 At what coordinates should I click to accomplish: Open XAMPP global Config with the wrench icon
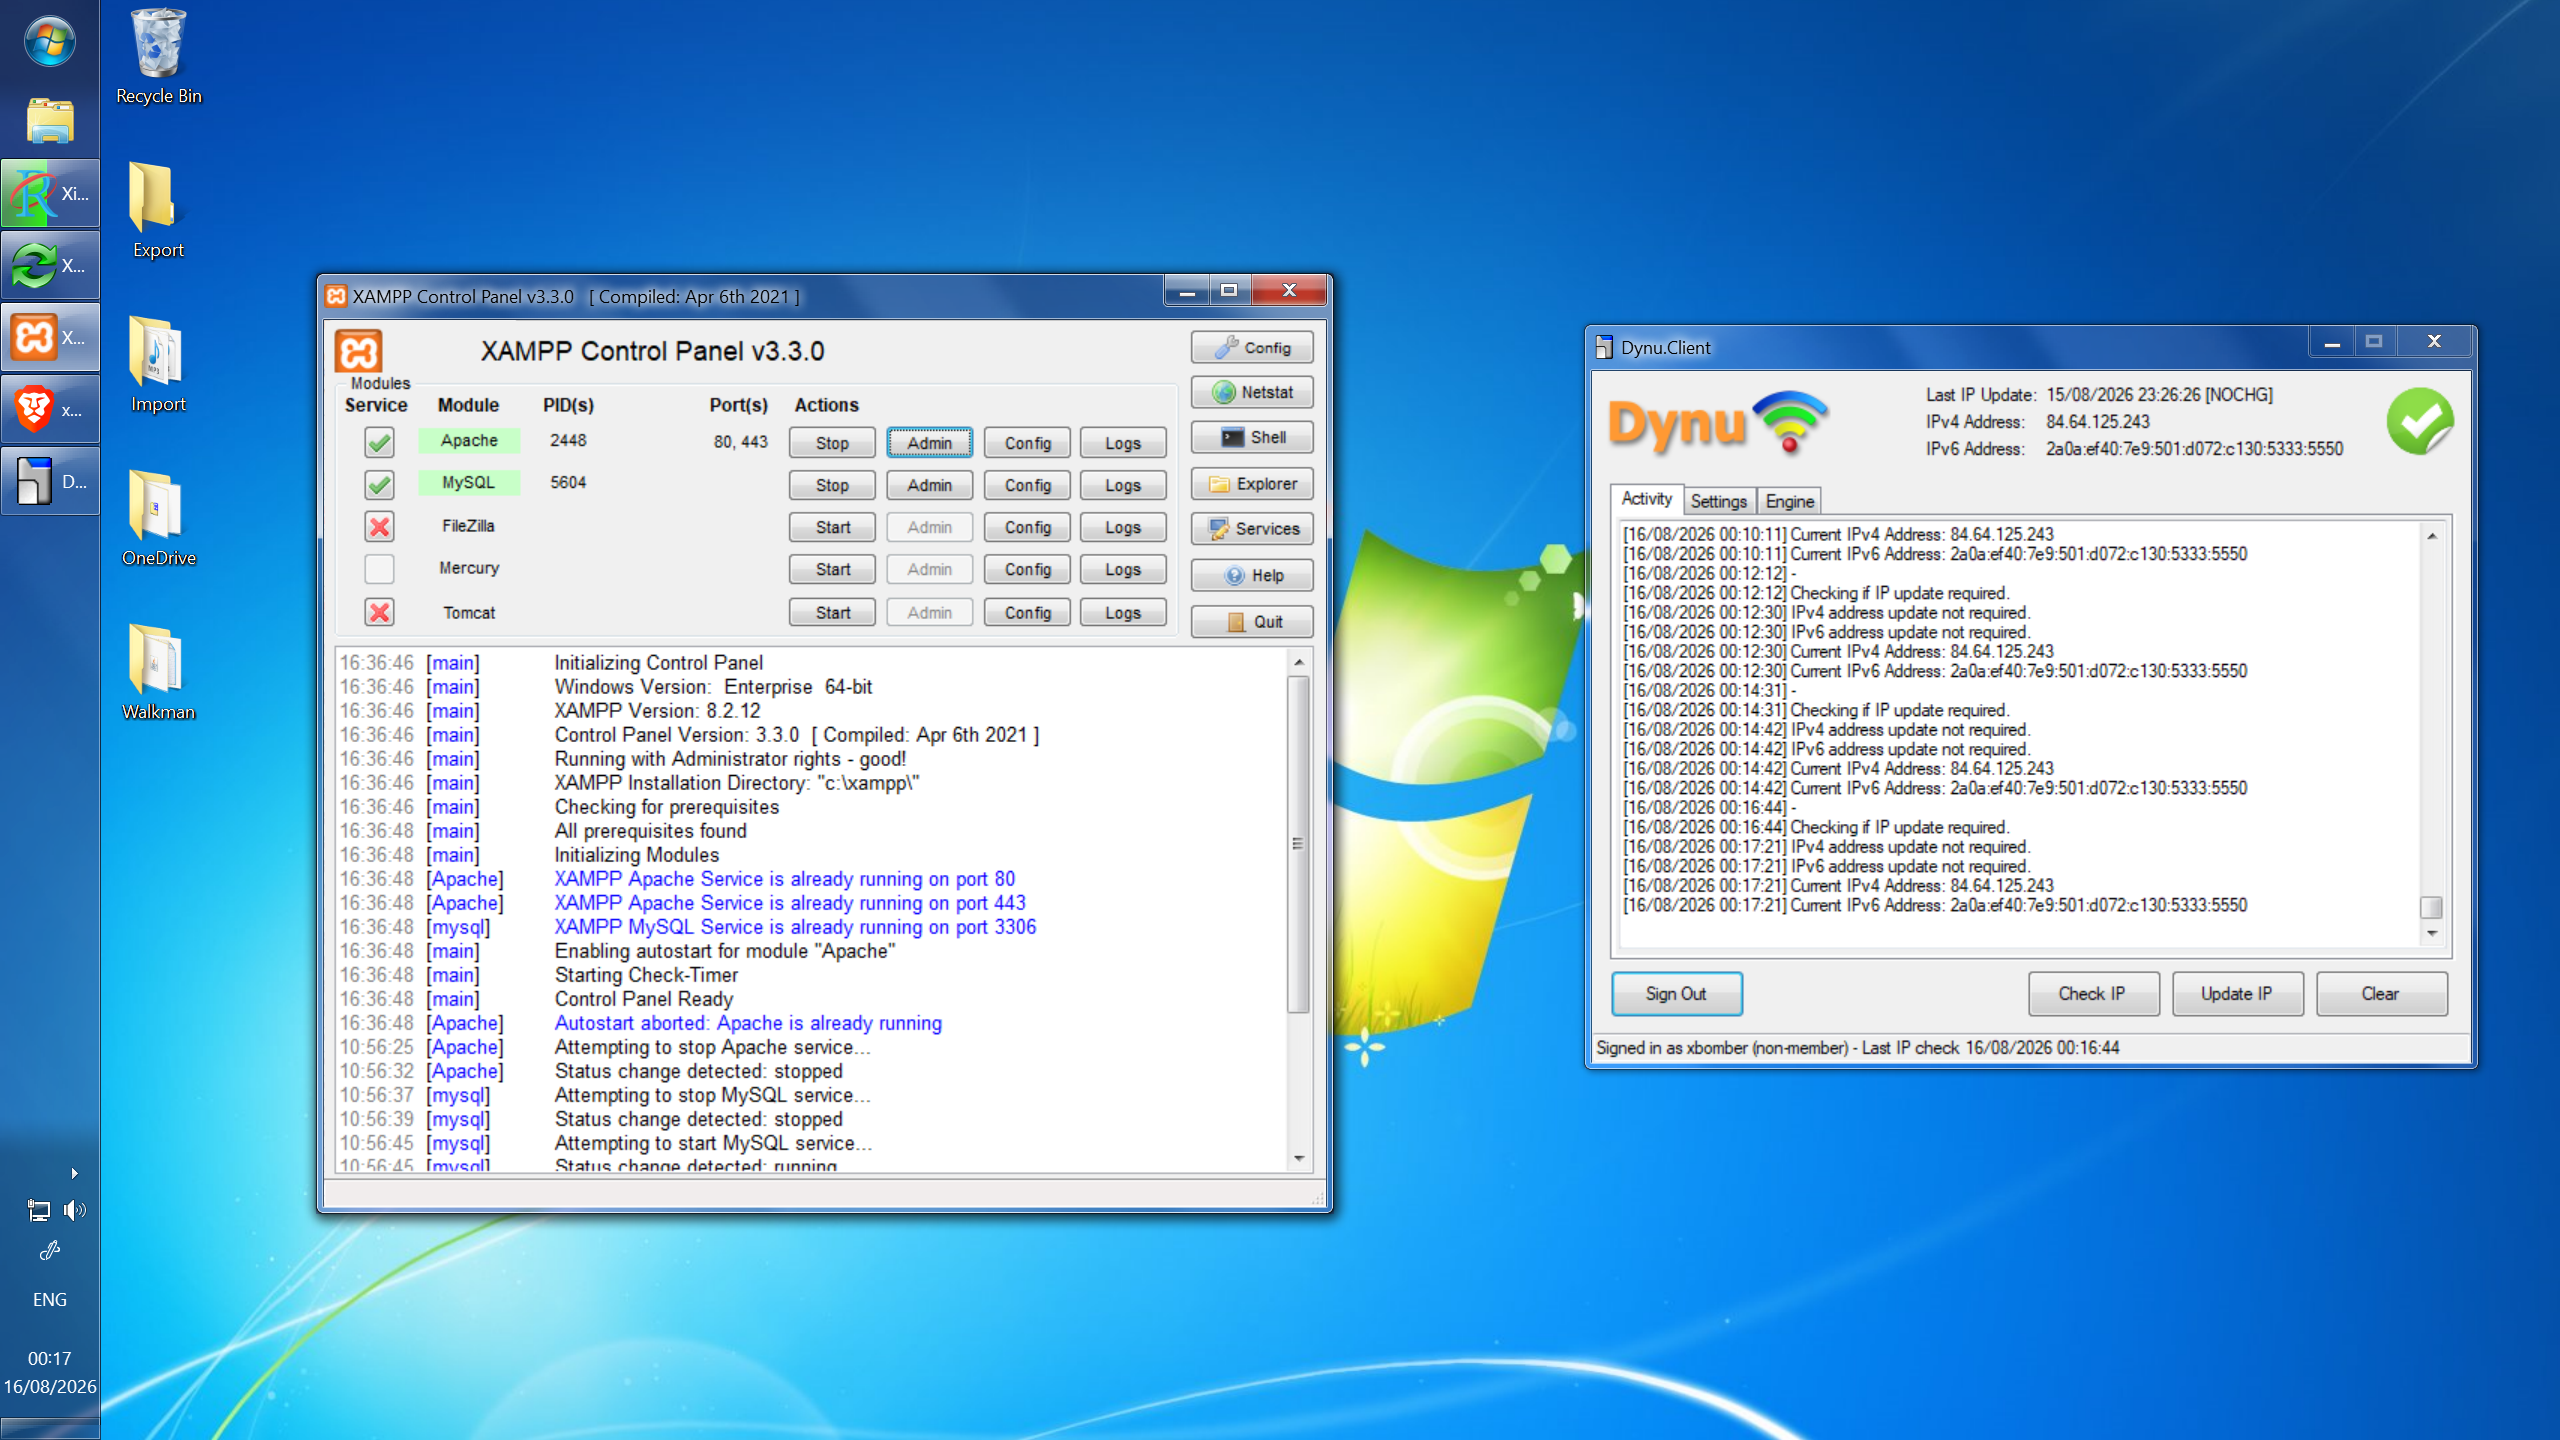(1252, 348)
